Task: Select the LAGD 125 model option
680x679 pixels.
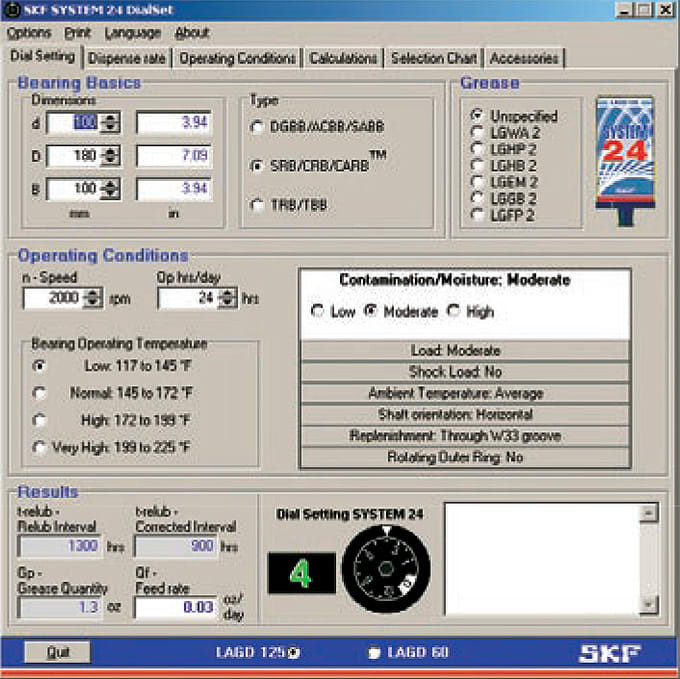Action: 258,652
